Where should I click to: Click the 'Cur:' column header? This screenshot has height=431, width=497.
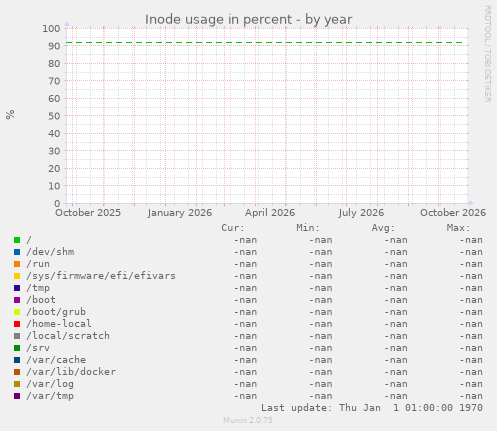[233, 228]
